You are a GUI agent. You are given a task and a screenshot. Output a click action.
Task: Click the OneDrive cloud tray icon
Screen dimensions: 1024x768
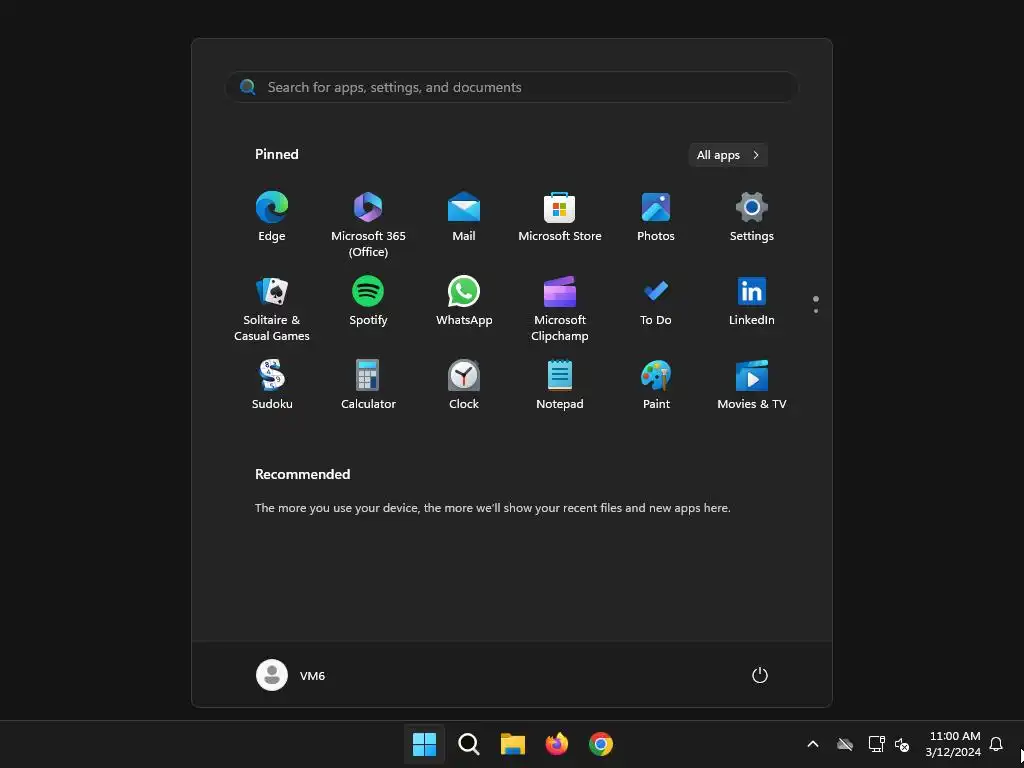tap(845, 744)
